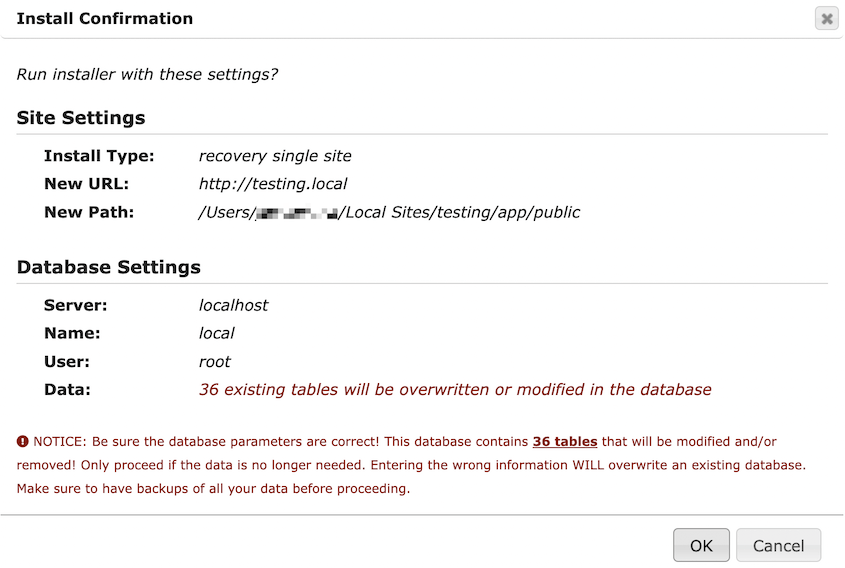Viewport: 845px width, 568px height.
Task: Select the 'Run installer with these settings?' prompt
Action: click(x=147, y=74)
